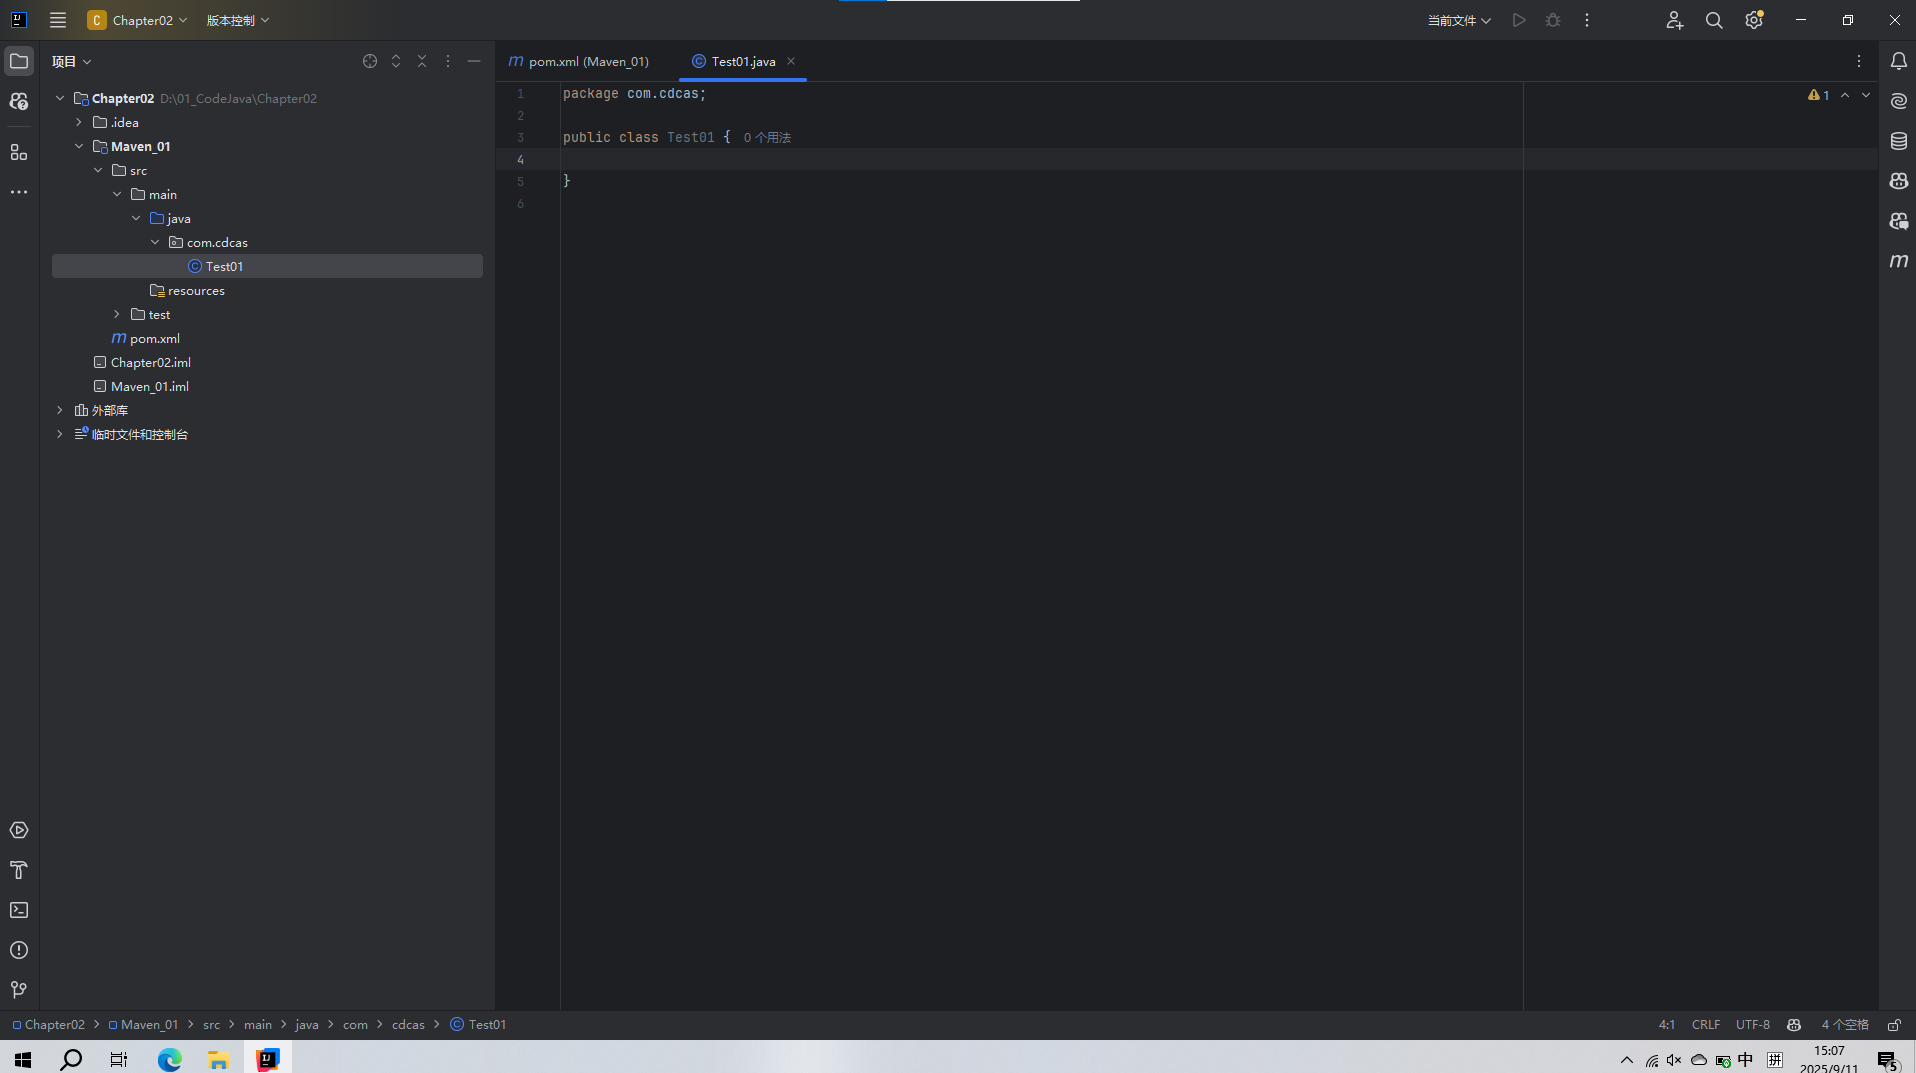Click the warning count indicator
The image size is (1916, 1073).
click(1819, 95)
